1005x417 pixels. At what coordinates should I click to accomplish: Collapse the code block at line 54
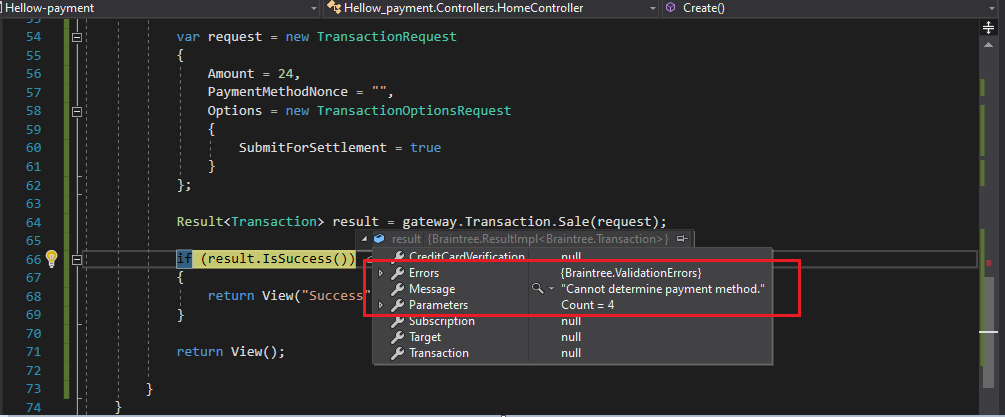(x=77, y=37)
